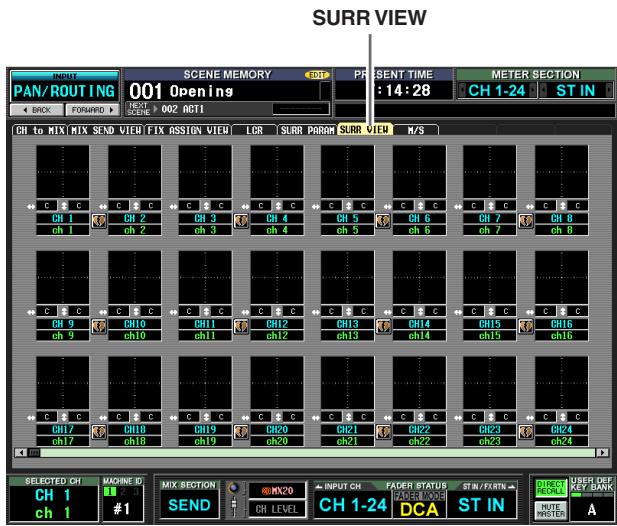Click the 001 Opening scene name
This screenshot has width=617, height=526.
(x=181, y=91)
